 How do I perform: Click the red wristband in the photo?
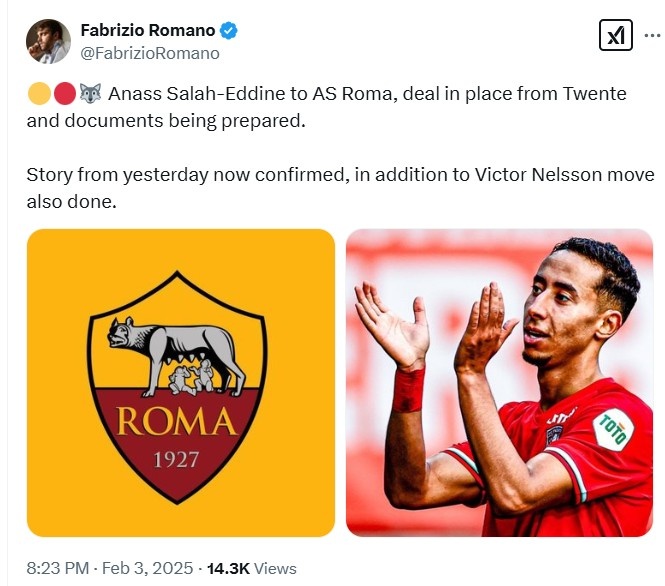(x=408, y=388)
